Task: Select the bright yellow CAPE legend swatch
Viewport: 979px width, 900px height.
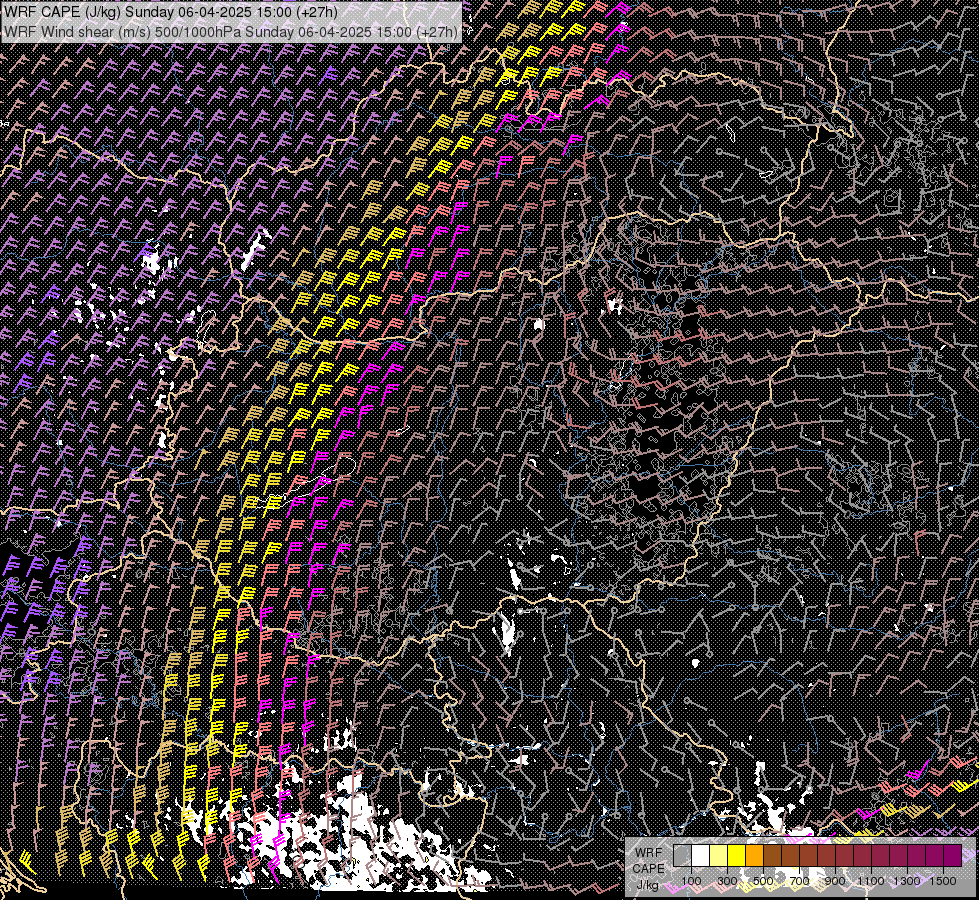Action: coord(737,855)
